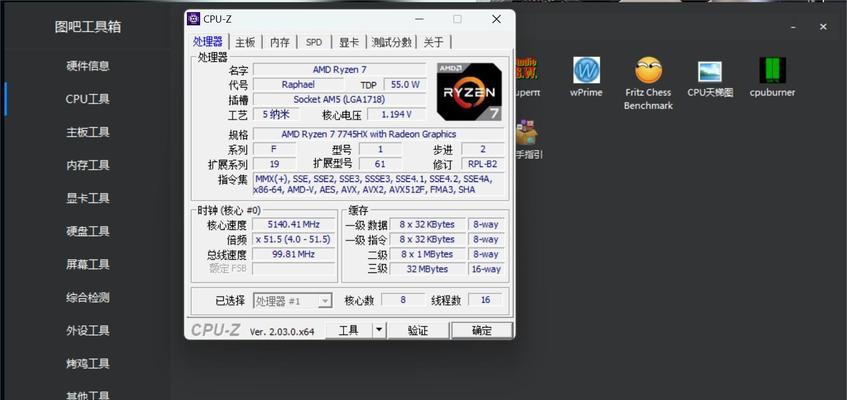Click the socket value Socket AM5 (LGA1718)
Image resolution: width=847 pixels, height=400 pixels.
point(339,99)
